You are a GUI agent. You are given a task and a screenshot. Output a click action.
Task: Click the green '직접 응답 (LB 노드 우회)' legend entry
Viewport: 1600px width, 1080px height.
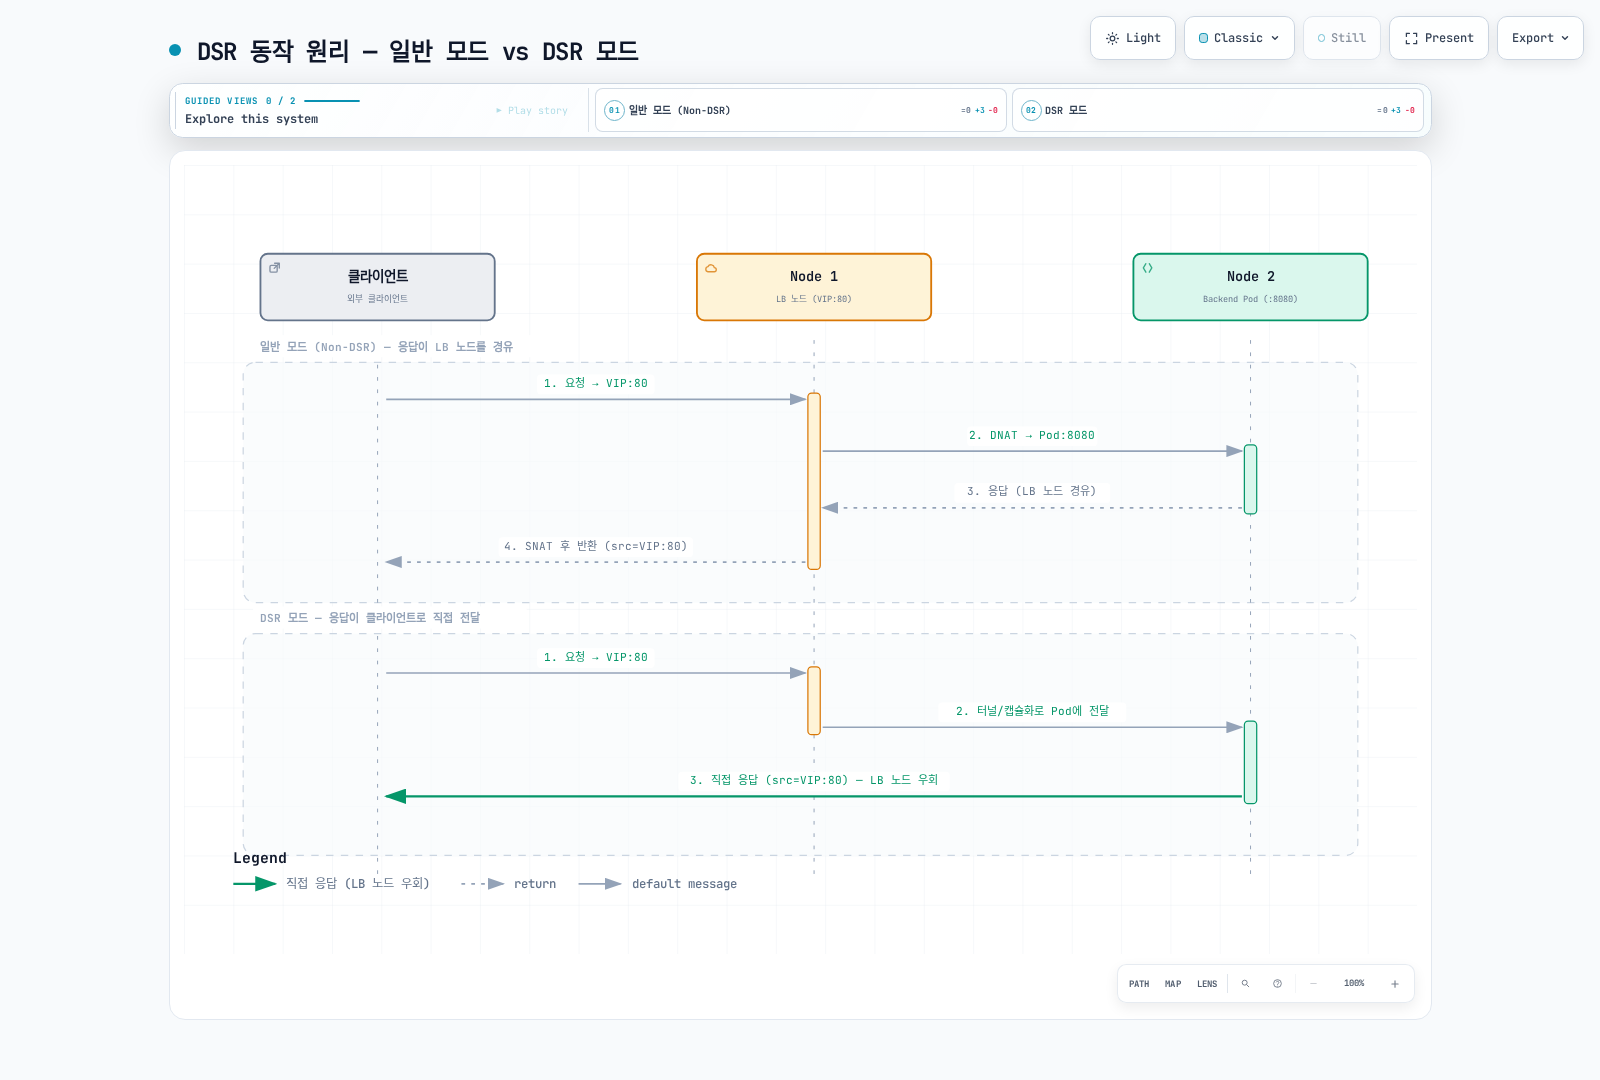click(x=331, y=884)
